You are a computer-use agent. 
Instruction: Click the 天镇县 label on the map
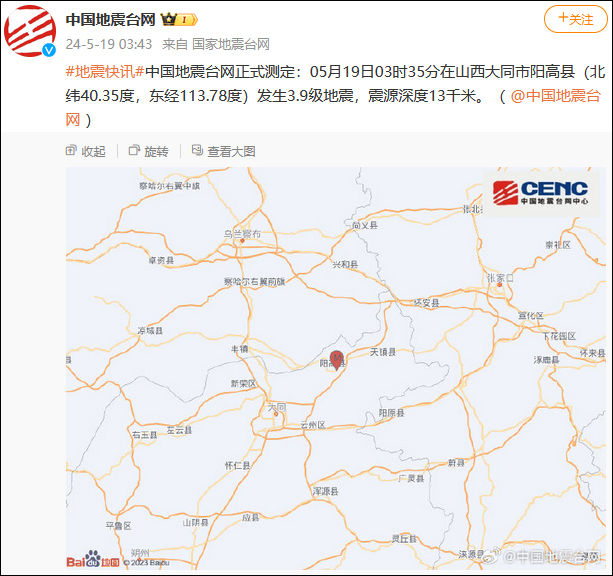click(x=383, y=352)
